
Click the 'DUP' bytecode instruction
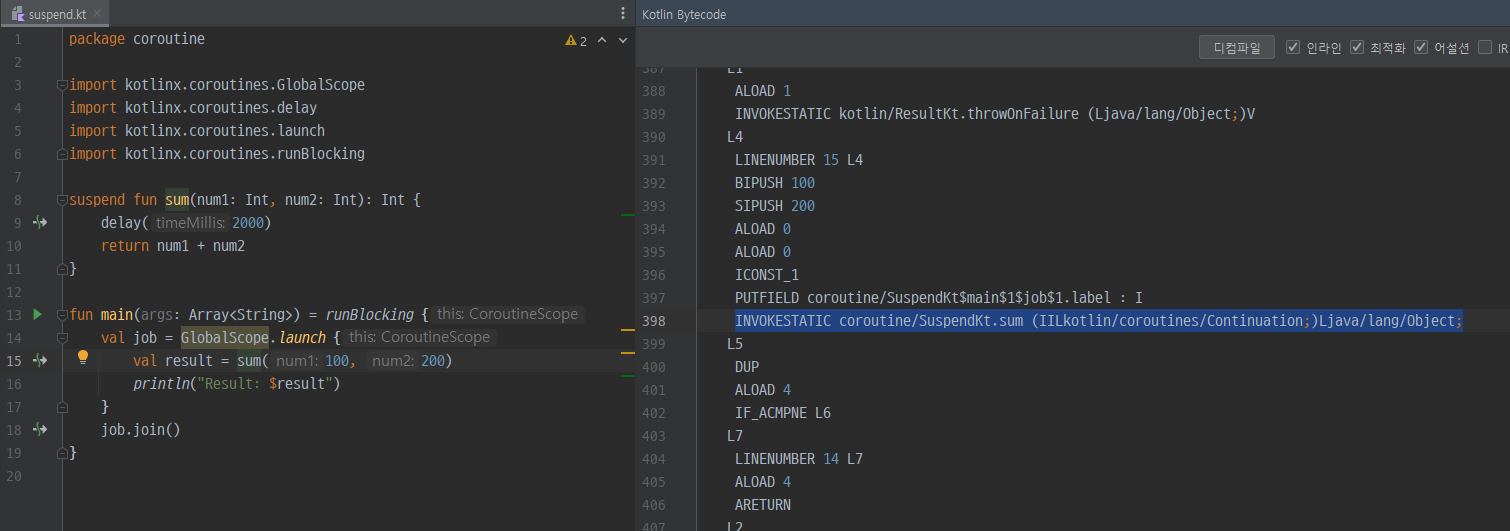[x=747, y=367]
